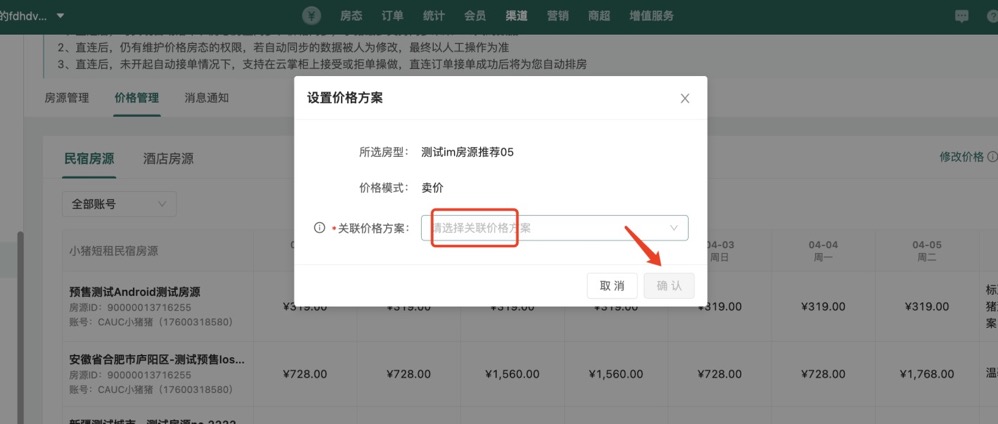Expand the 全部账号 account filter
Viewport: 998px width, 424px height.
tap(119, 204)
